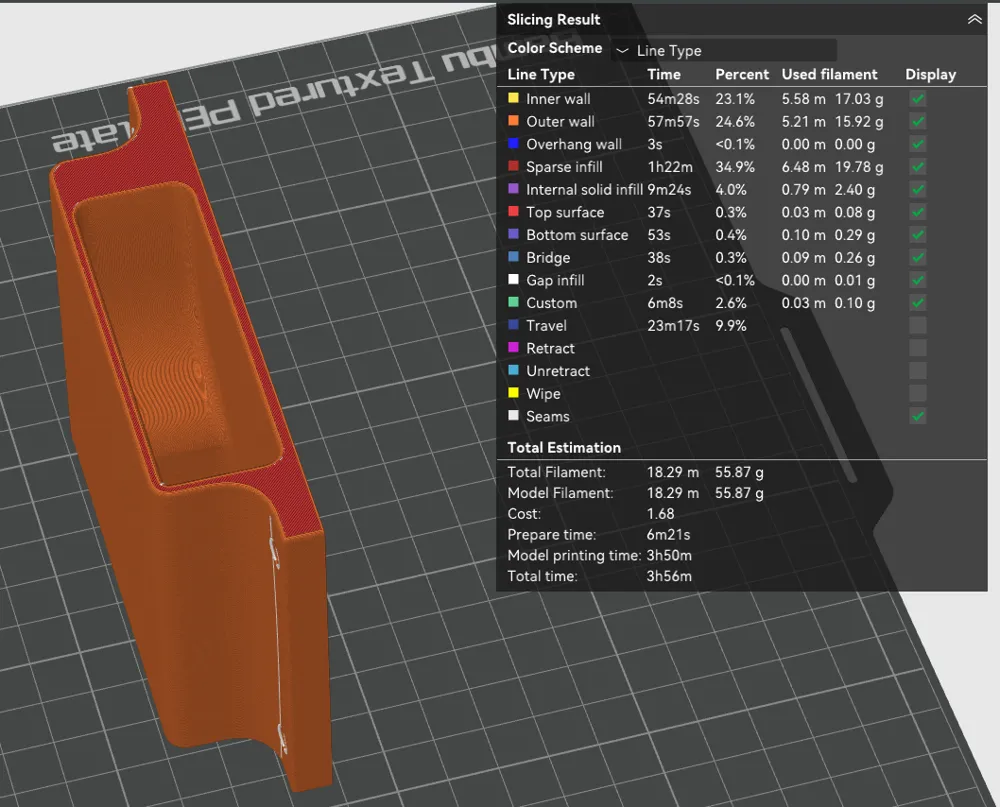Click the Line Type column header

tap(541, 75)
